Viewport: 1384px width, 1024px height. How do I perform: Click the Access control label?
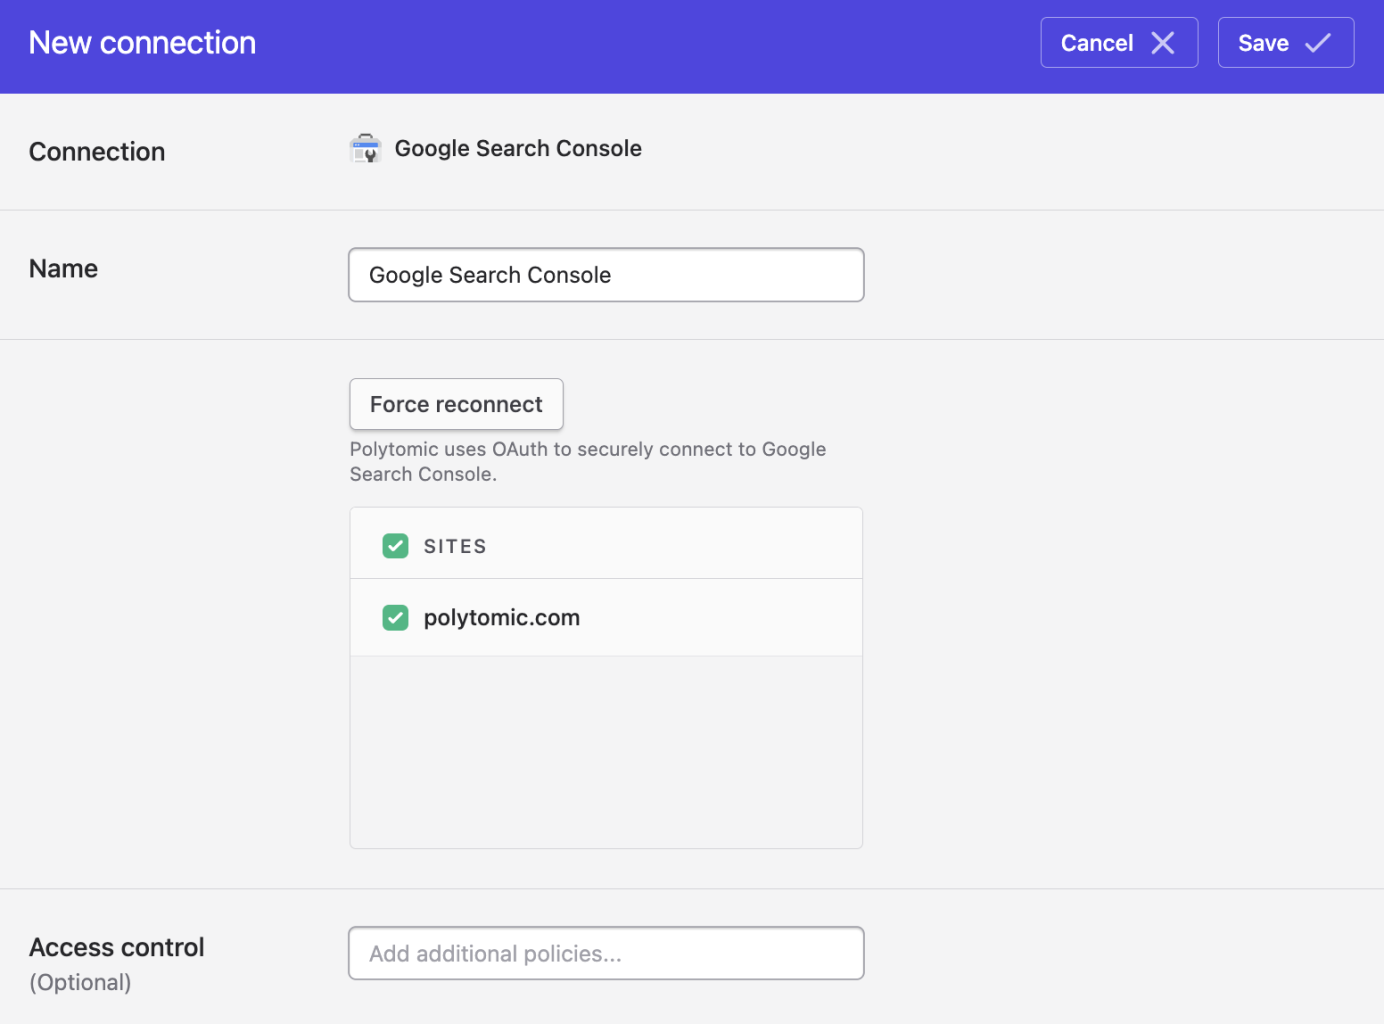pos(117,947)
